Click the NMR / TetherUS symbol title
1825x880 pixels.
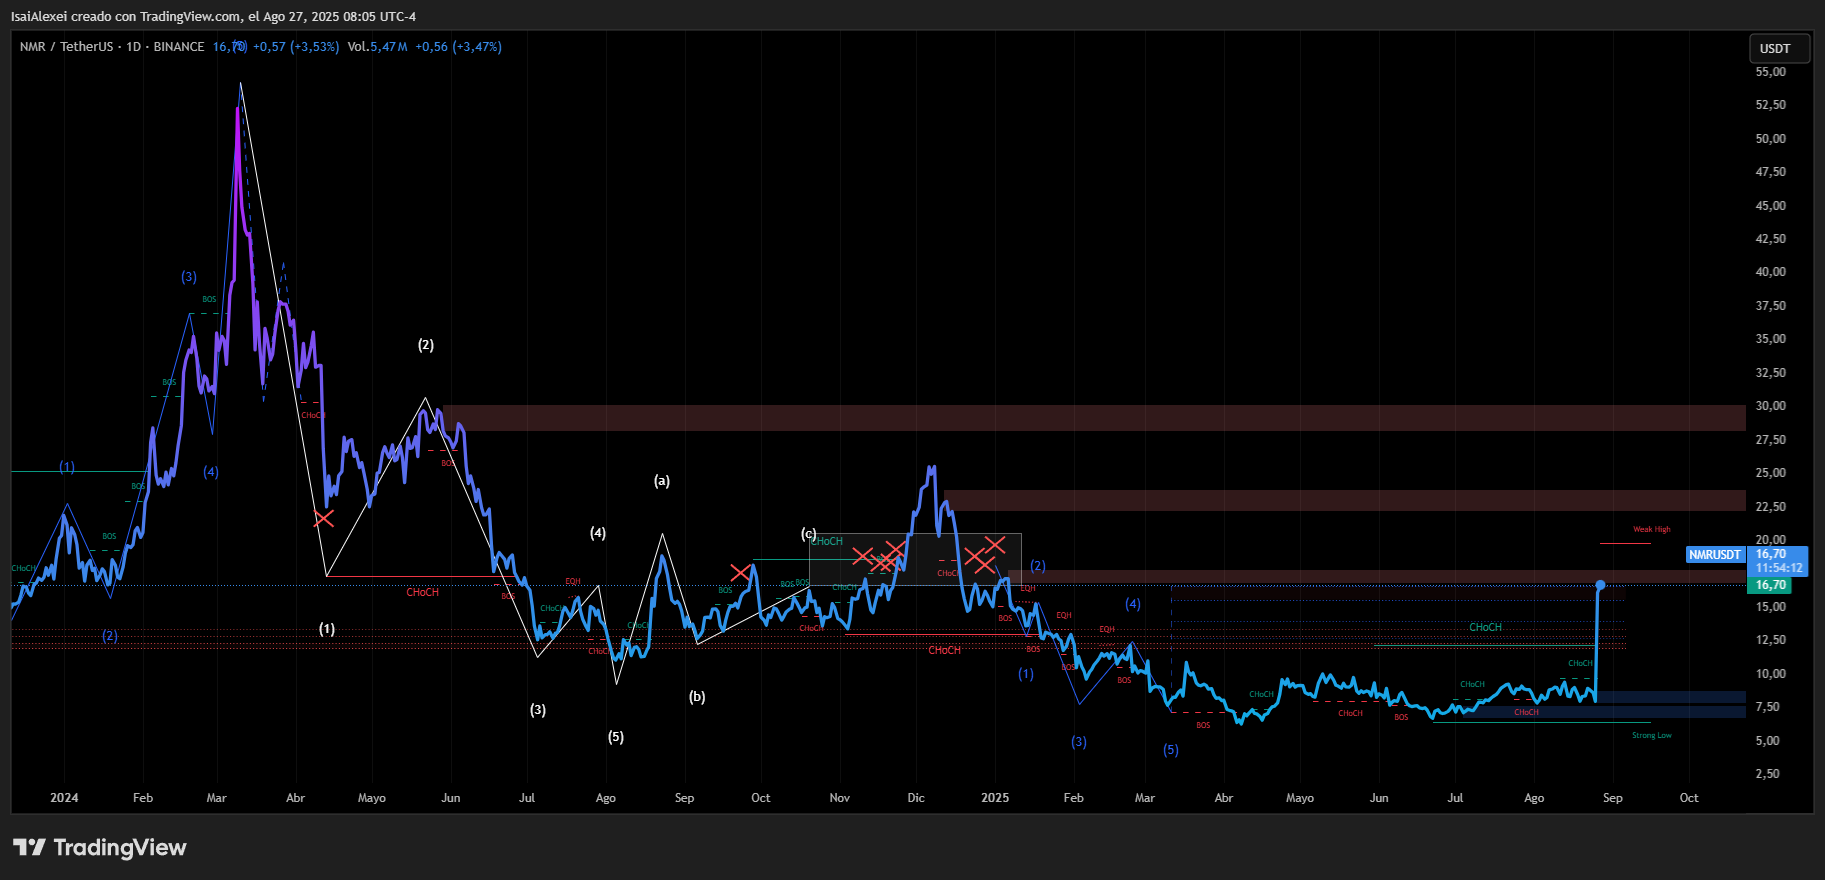tap(66, 47)
